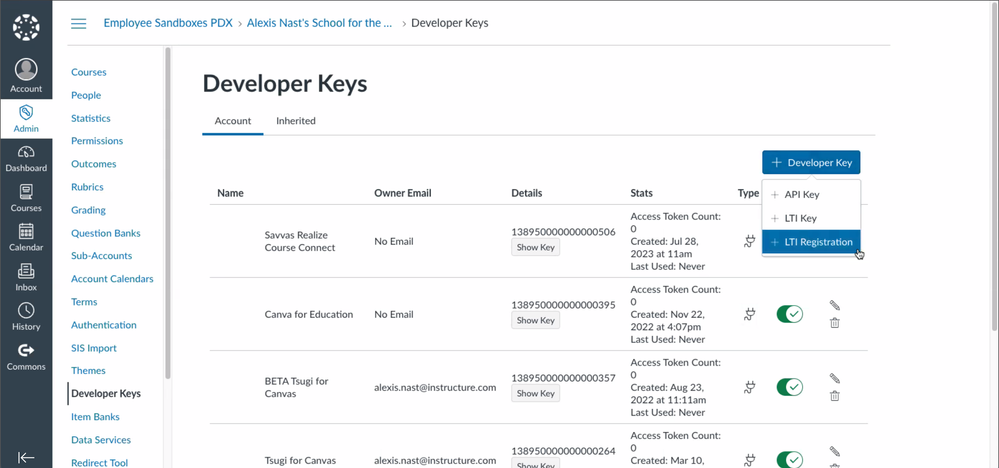Image resolution: width=999 pixels, height=468 pixels.
Task: Edit the Tsugi for Canvas key
Action: coord(835,451)
